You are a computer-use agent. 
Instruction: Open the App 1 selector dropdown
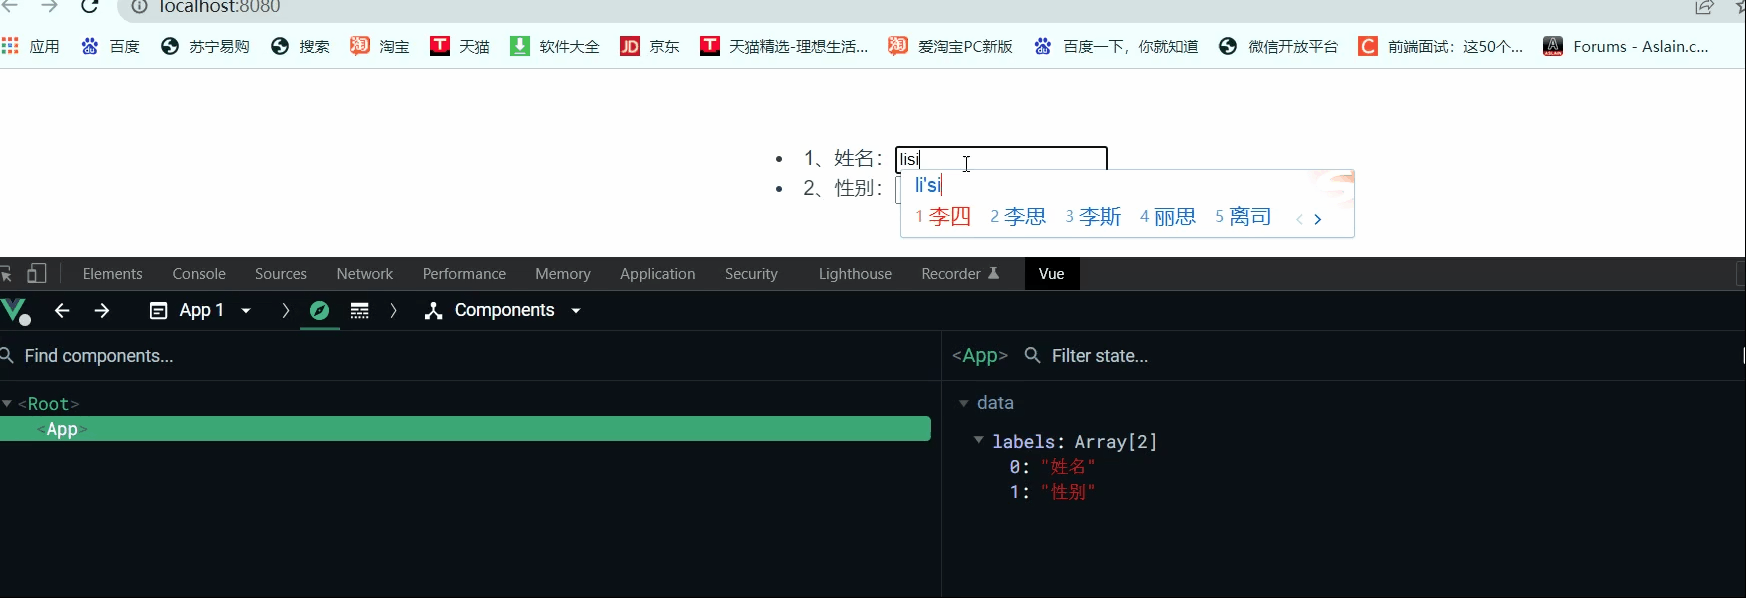tap(200, 311)
